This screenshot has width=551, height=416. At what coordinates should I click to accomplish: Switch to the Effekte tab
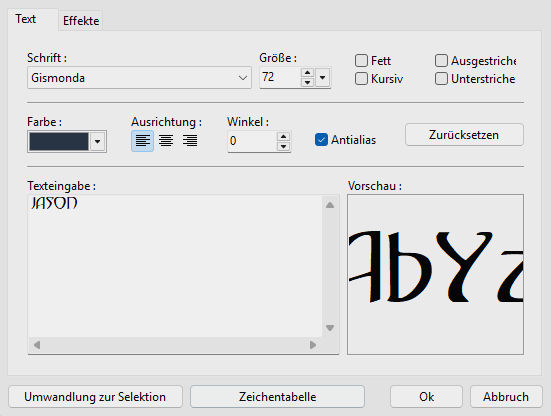click(81, 21)
